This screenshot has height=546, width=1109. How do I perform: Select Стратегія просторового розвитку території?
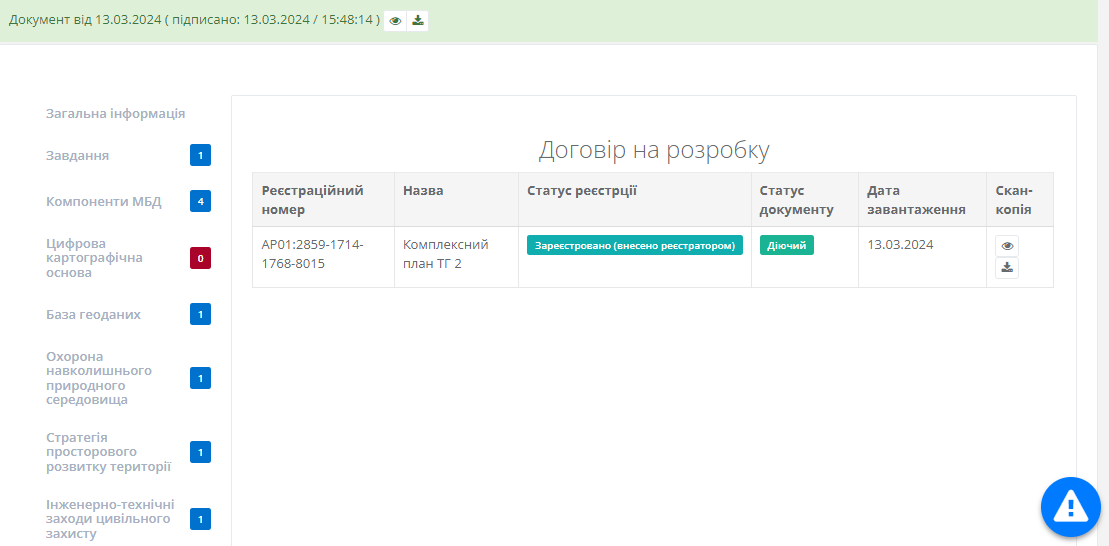tap(108, 452)
